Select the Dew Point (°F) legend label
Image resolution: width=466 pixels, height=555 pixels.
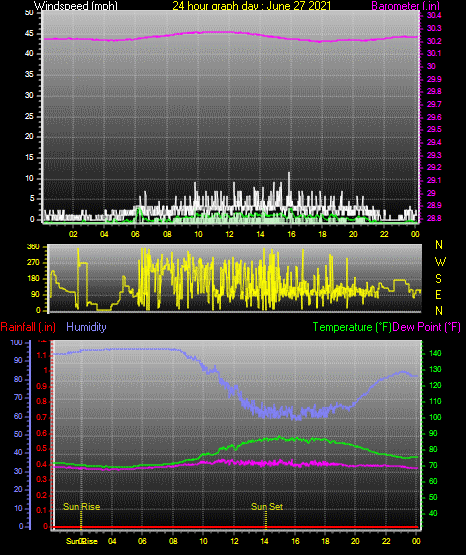click(427, 327)
